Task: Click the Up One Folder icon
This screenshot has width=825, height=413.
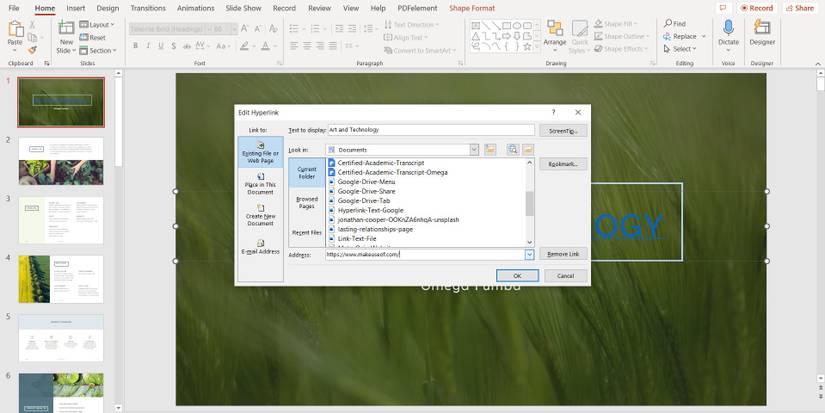Action: pyautogui.click(x=490, y=150)
